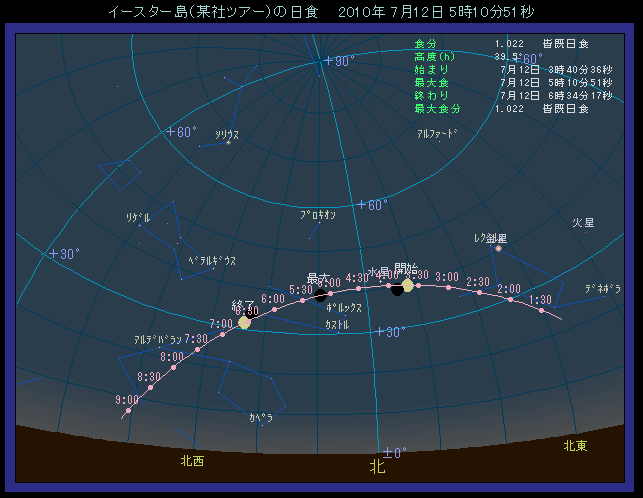
Task: Click the 9:00 dot on the path
Action: [131, 410]
